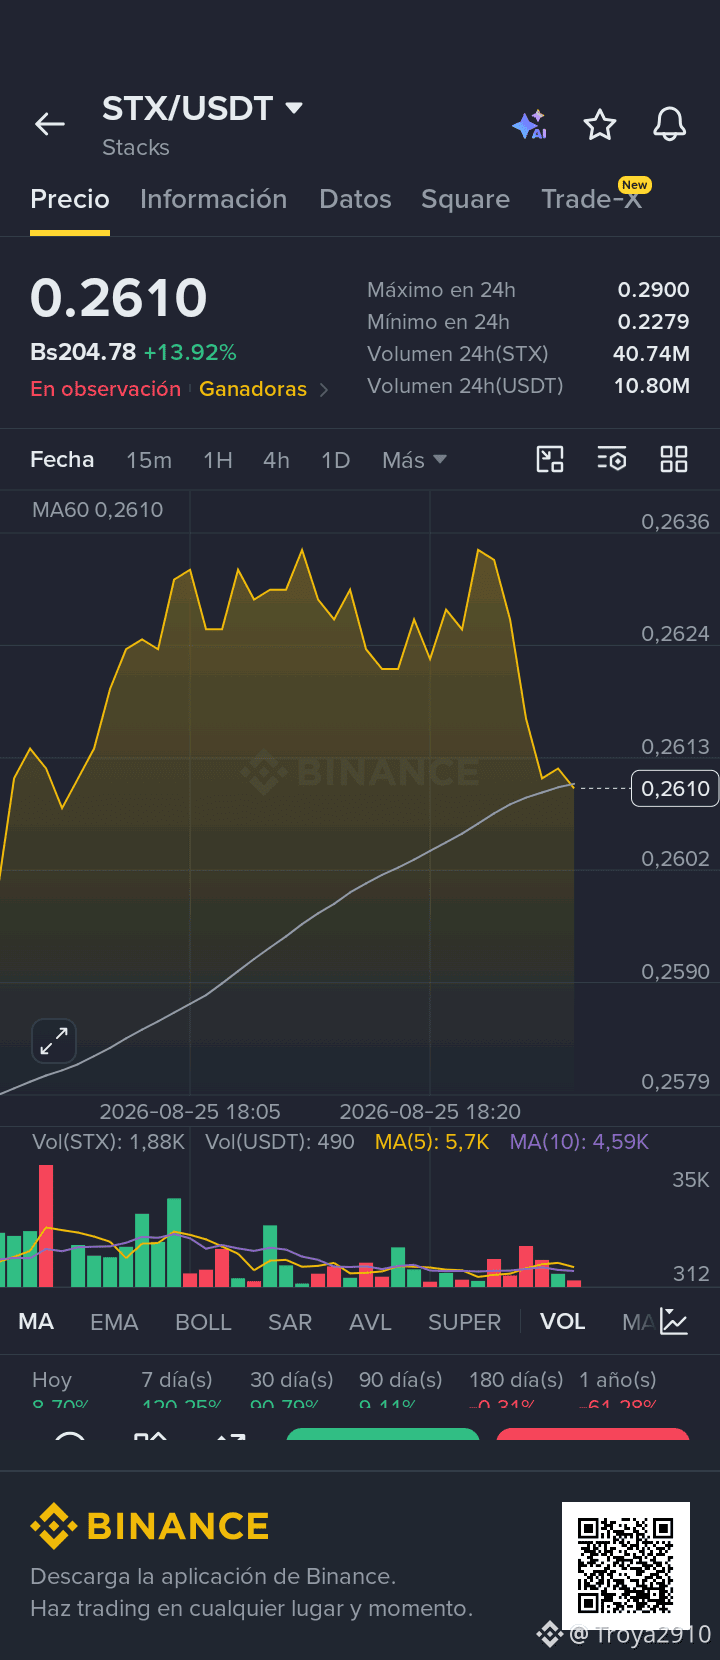The image size is (720, 1660).
Task: Open the AI sparkle assistant icon
Action: point(530,125)
